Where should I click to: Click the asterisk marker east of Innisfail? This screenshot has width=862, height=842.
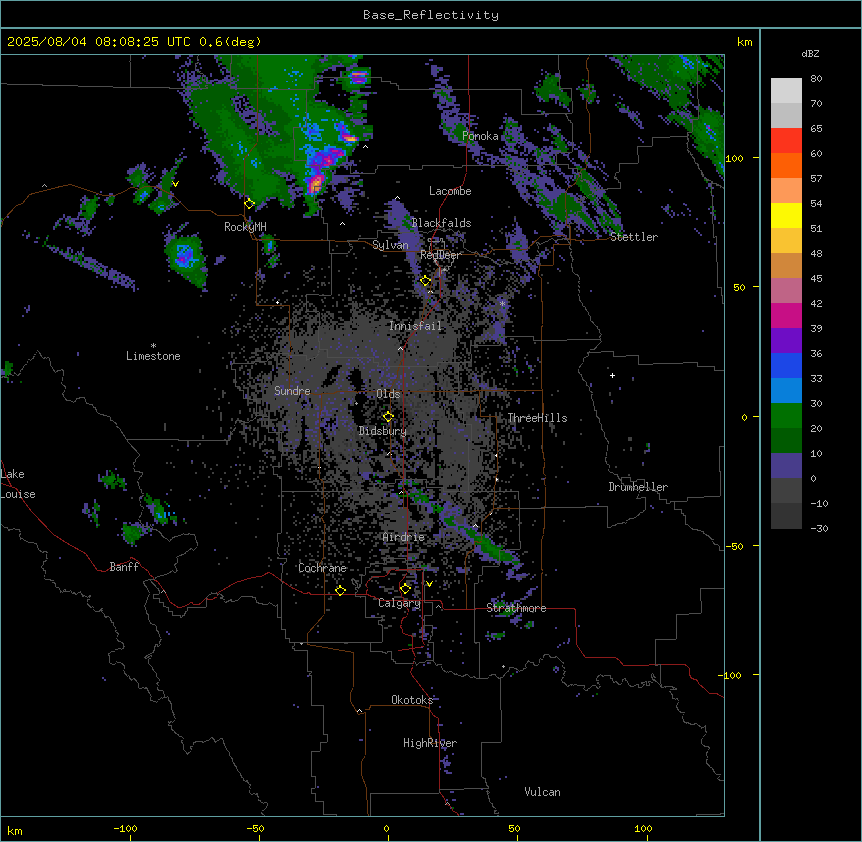click(x=502, y=303)
